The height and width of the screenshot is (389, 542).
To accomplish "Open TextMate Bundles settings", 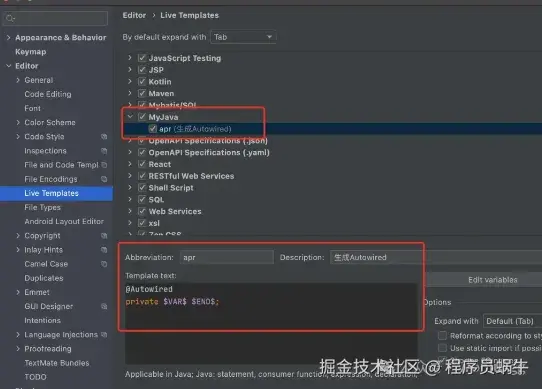I will [x=57, y=363].
